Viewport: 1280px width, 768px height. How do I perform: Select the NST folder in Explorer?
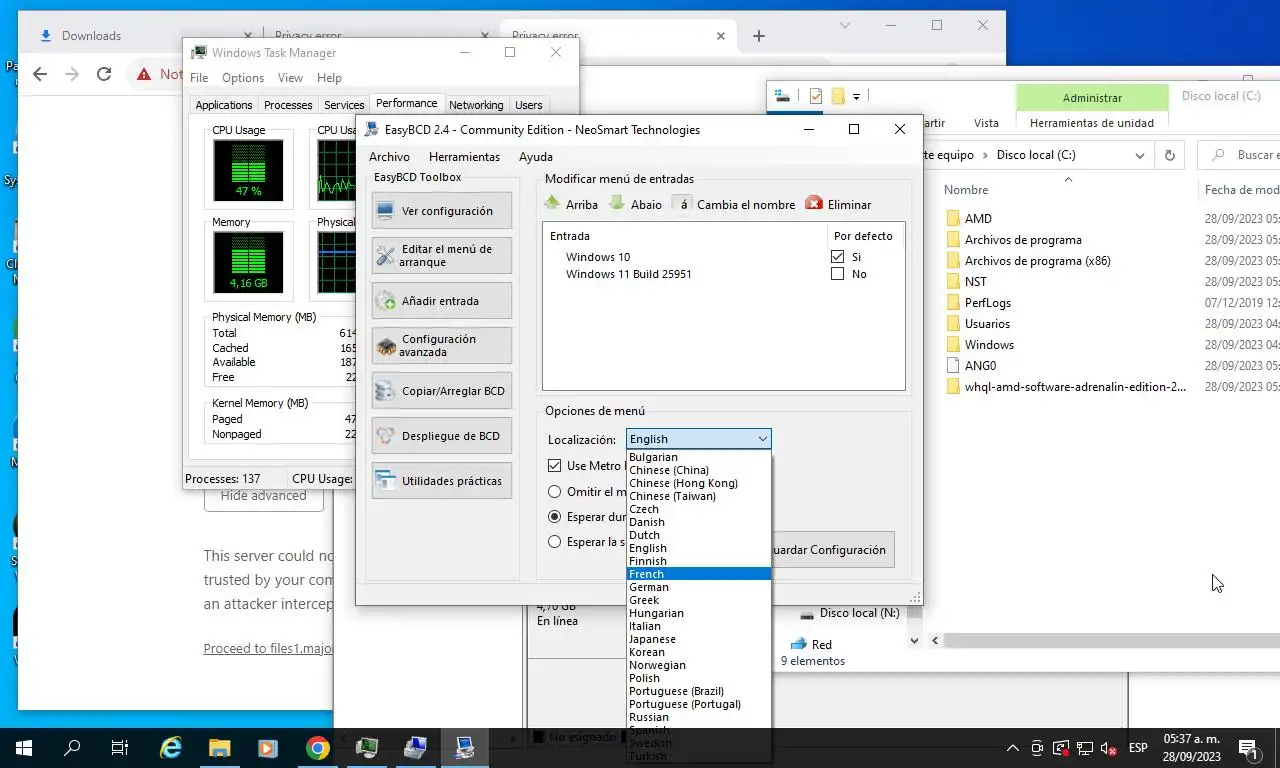click(x=976, y=282)
